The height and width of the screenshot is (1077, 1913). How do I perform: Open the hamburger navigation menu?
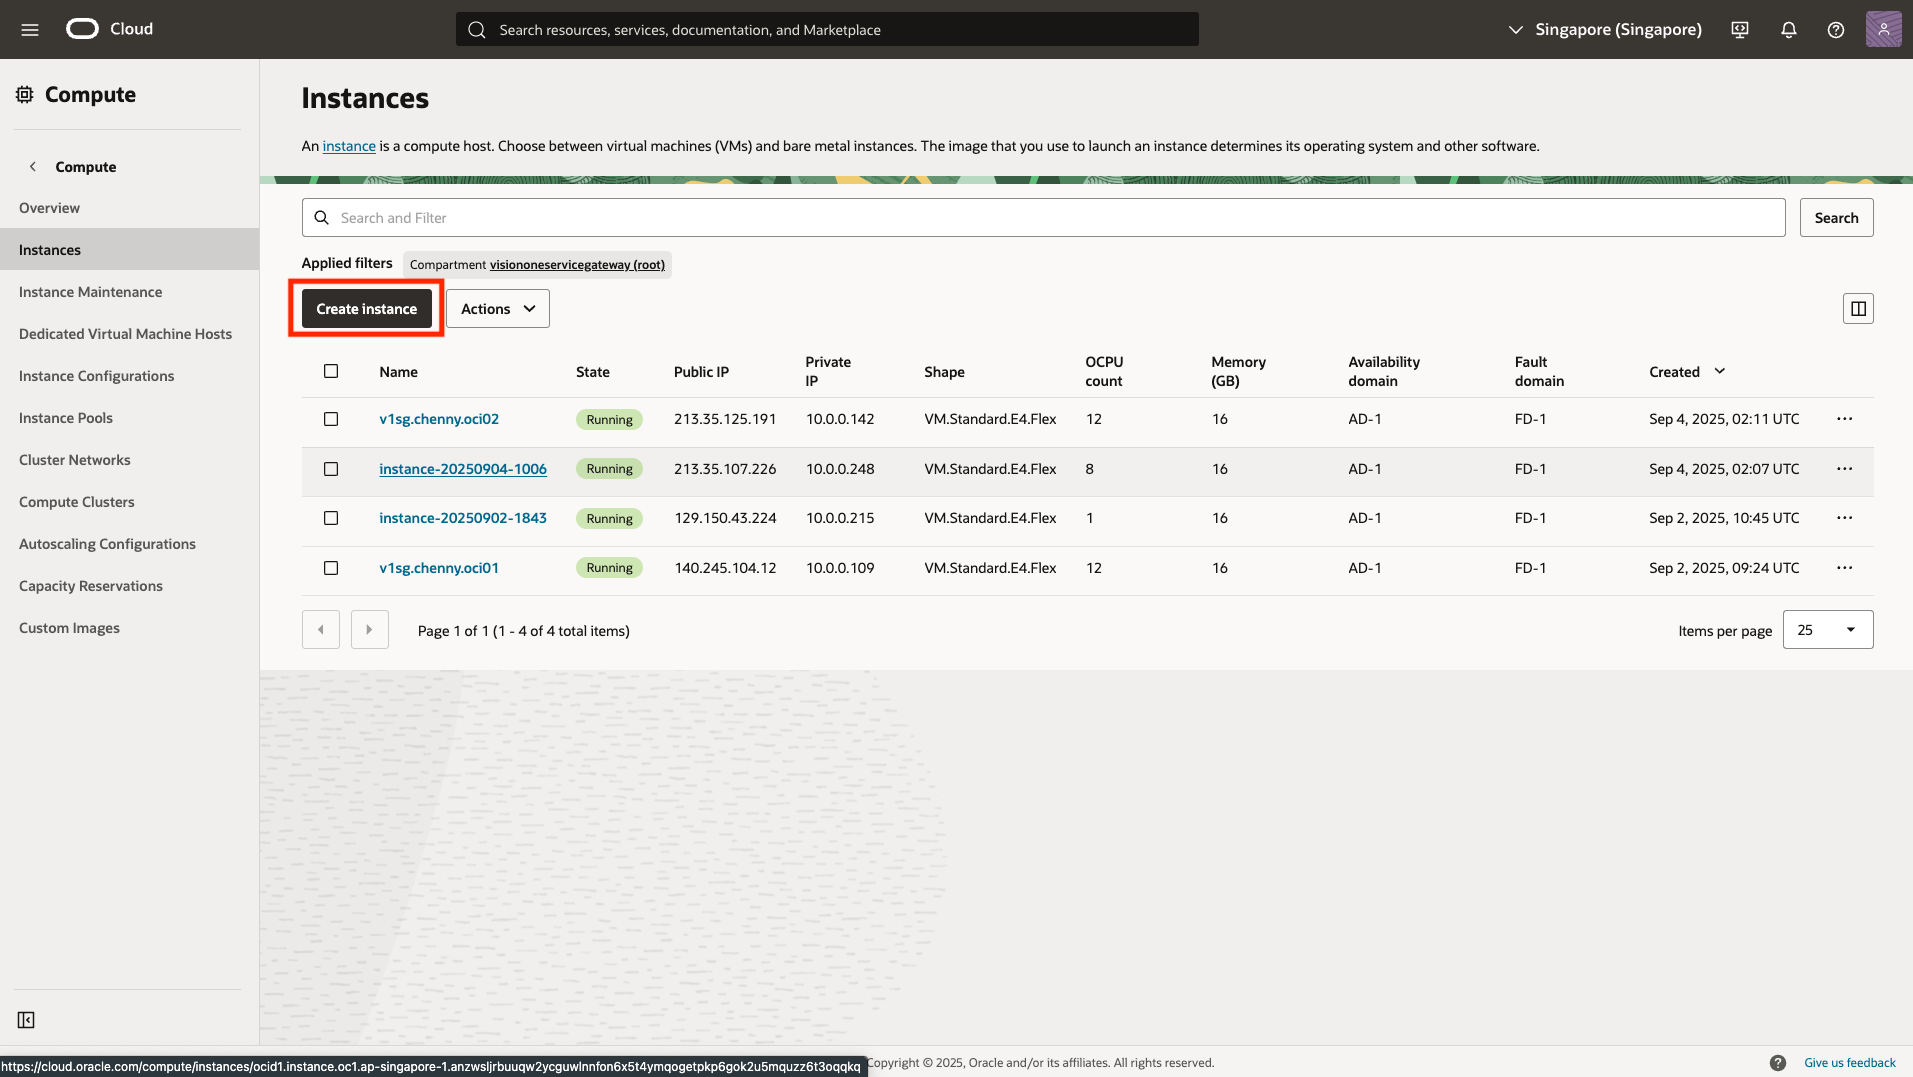(30, 29)
